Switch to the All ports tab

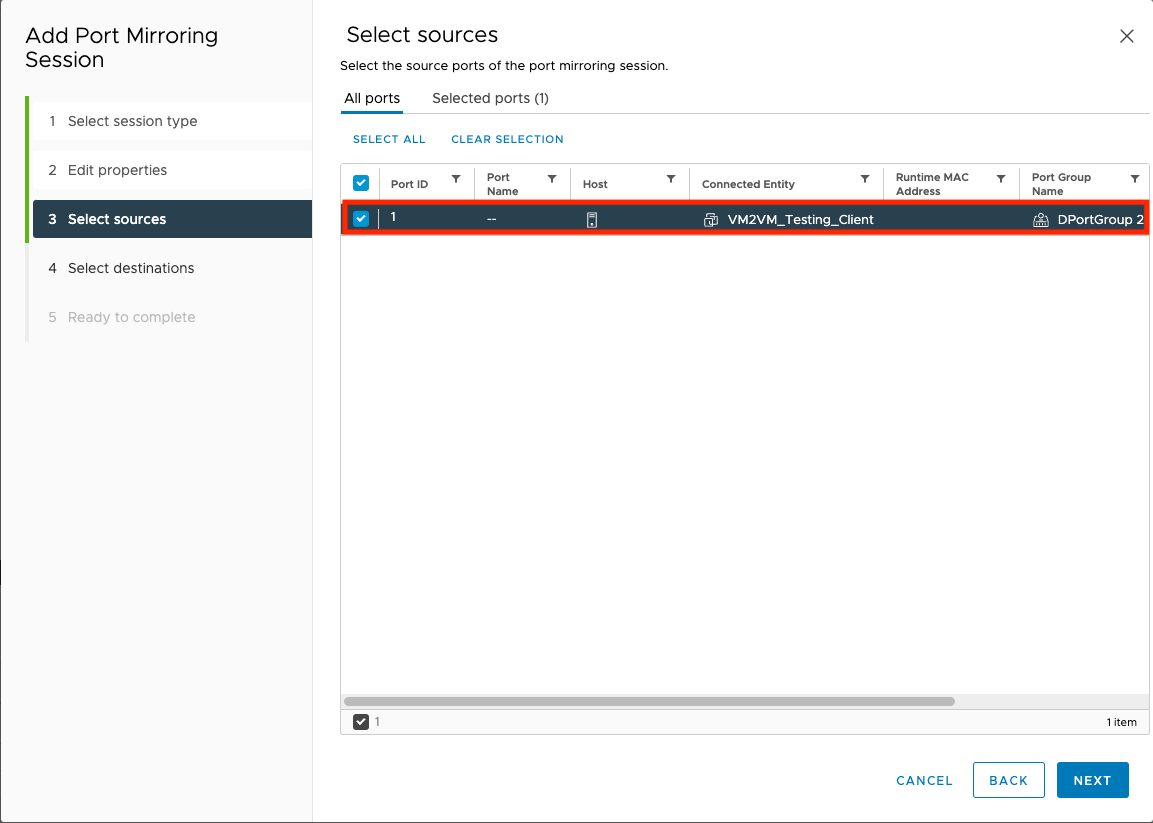372,98
